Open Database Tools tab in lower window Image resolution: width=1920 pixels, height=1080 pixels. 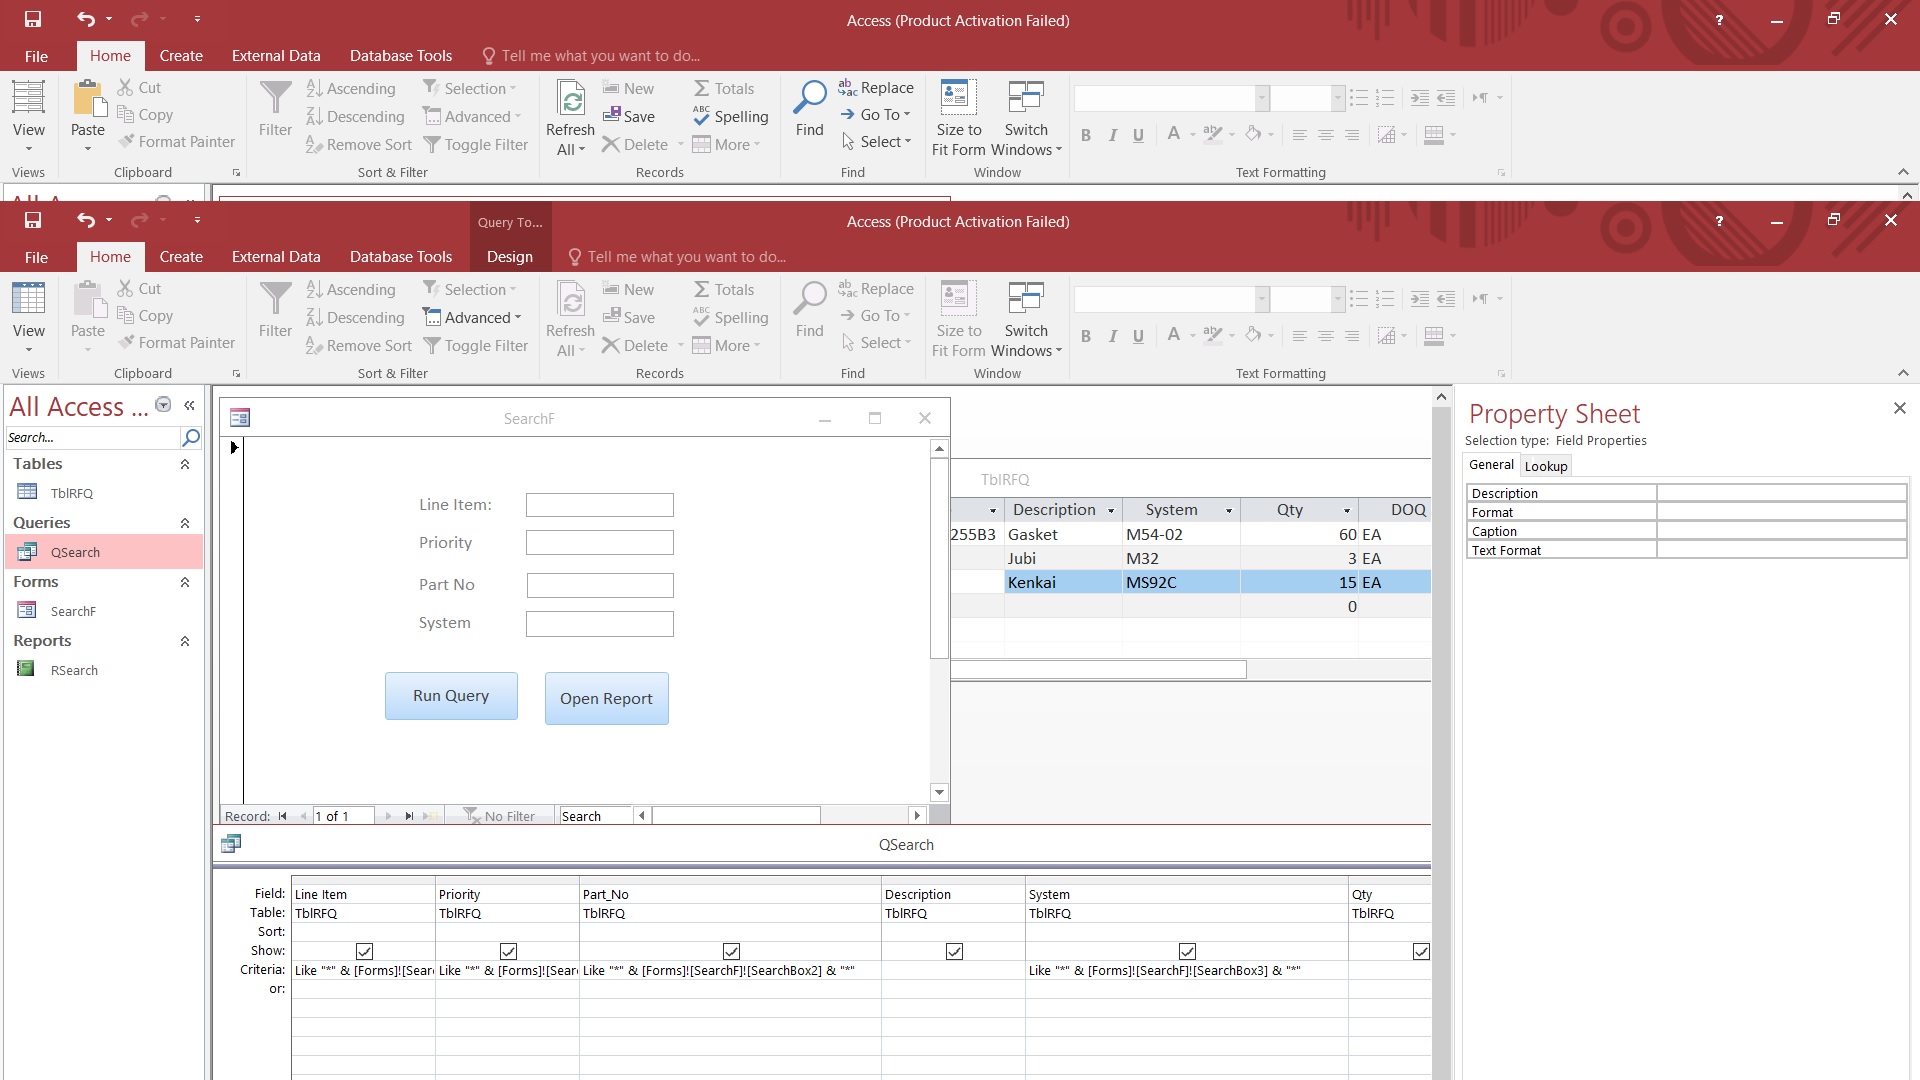pos(401,256)
